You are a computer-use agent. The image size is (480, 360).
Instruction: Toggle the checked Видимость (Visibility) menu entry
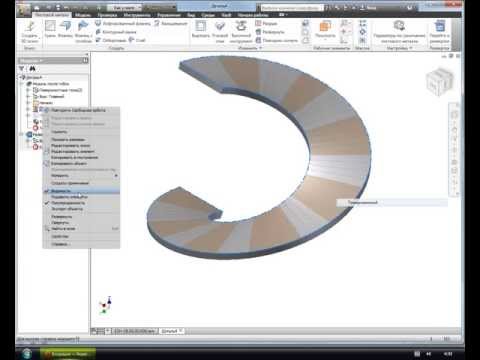[x=81, y=191]
